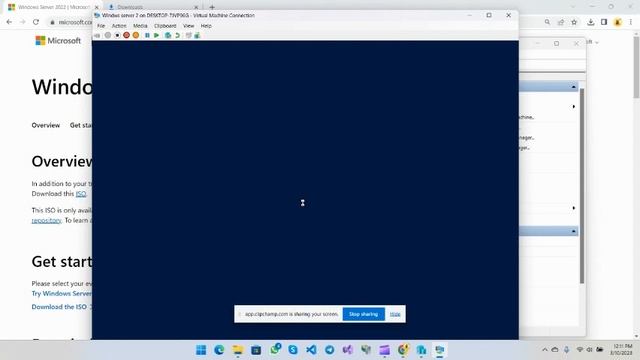Open Action menu in VM Connection
This screenshot has width=640, height=360.
(119, 26)
